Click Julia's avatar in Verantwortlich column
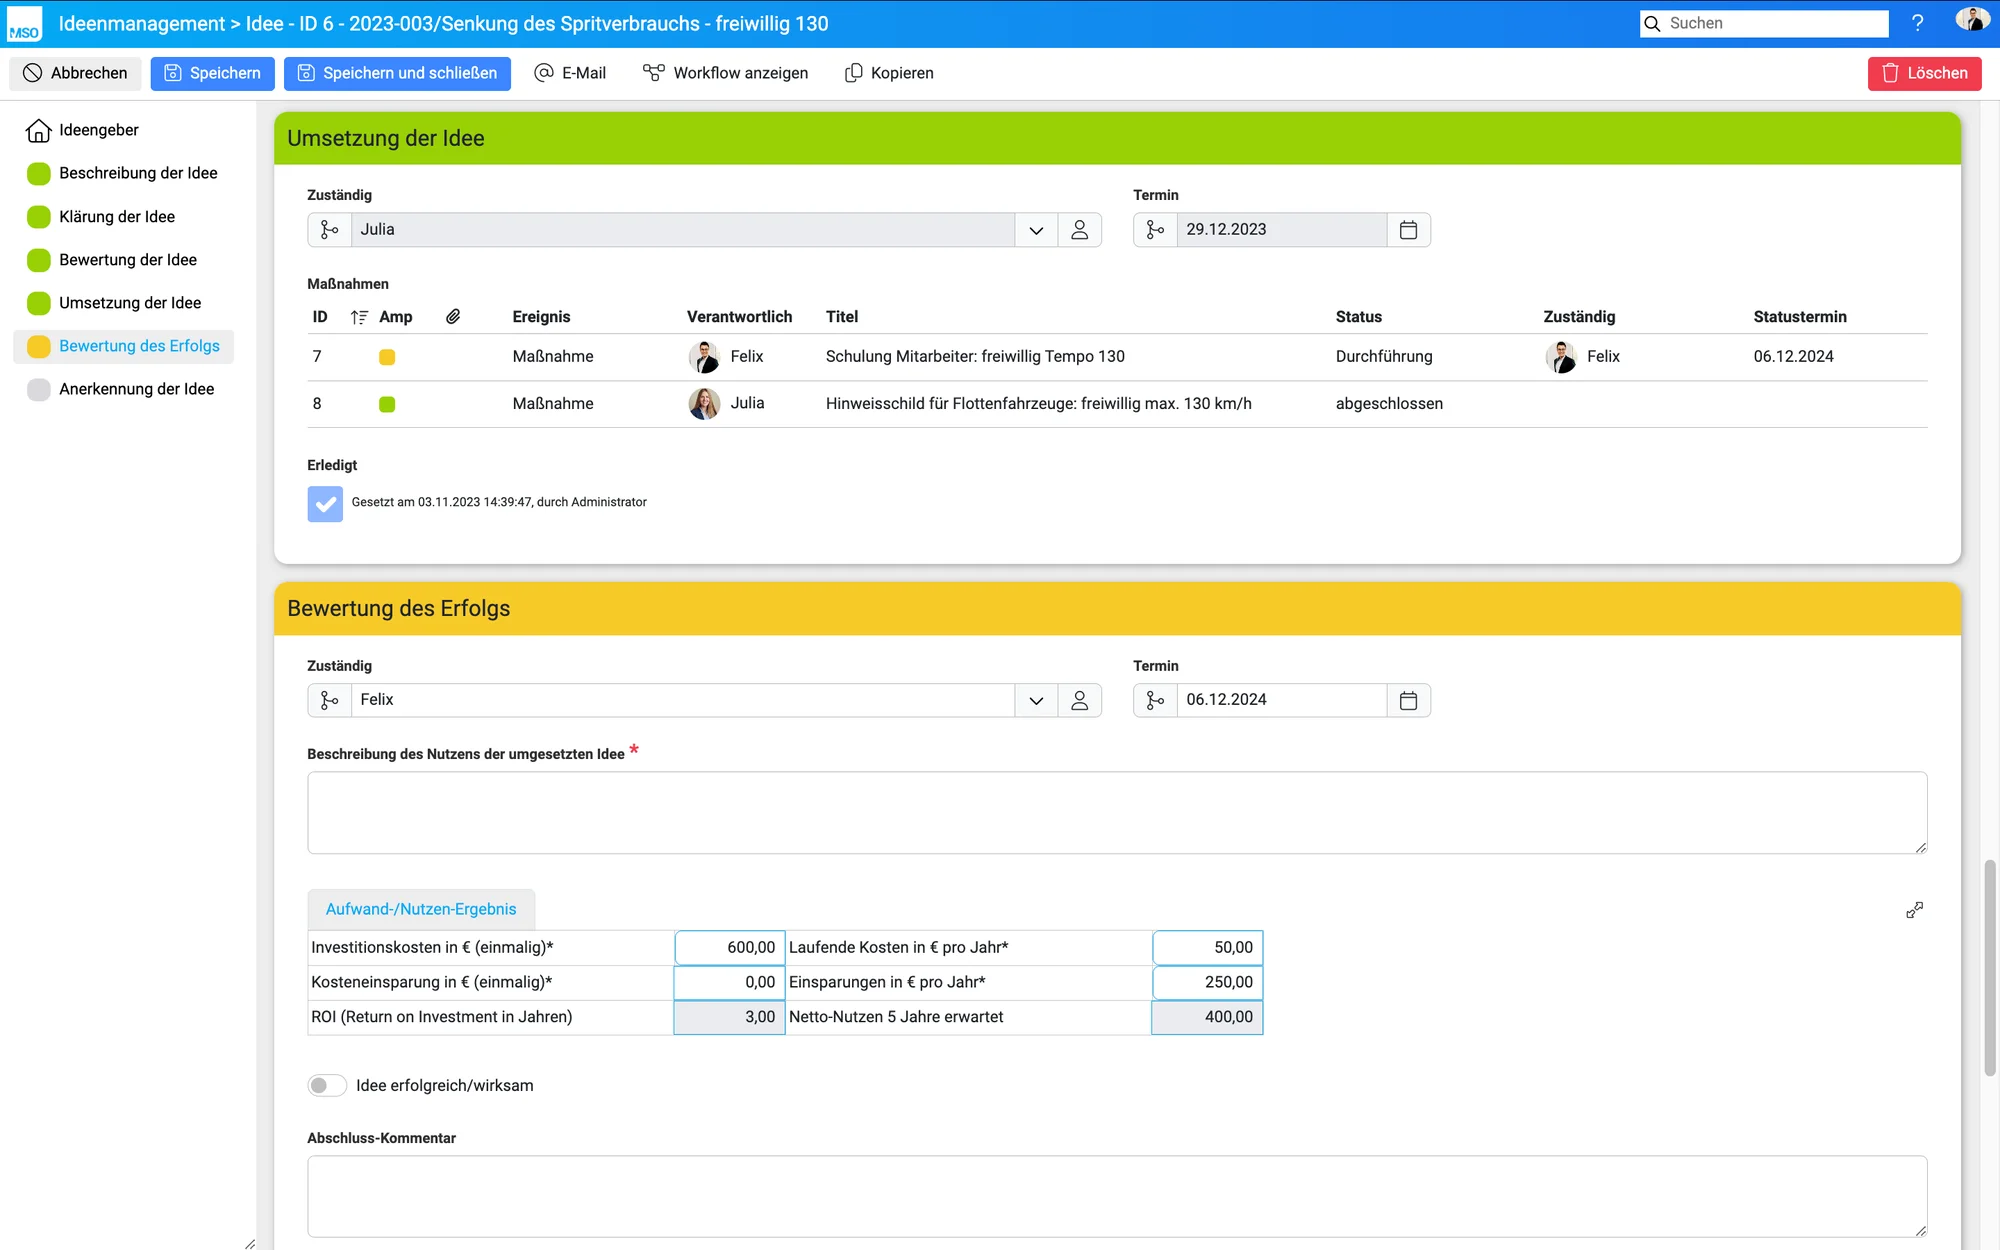This screenshot has width=2000, height=1250. pos(704,403)
